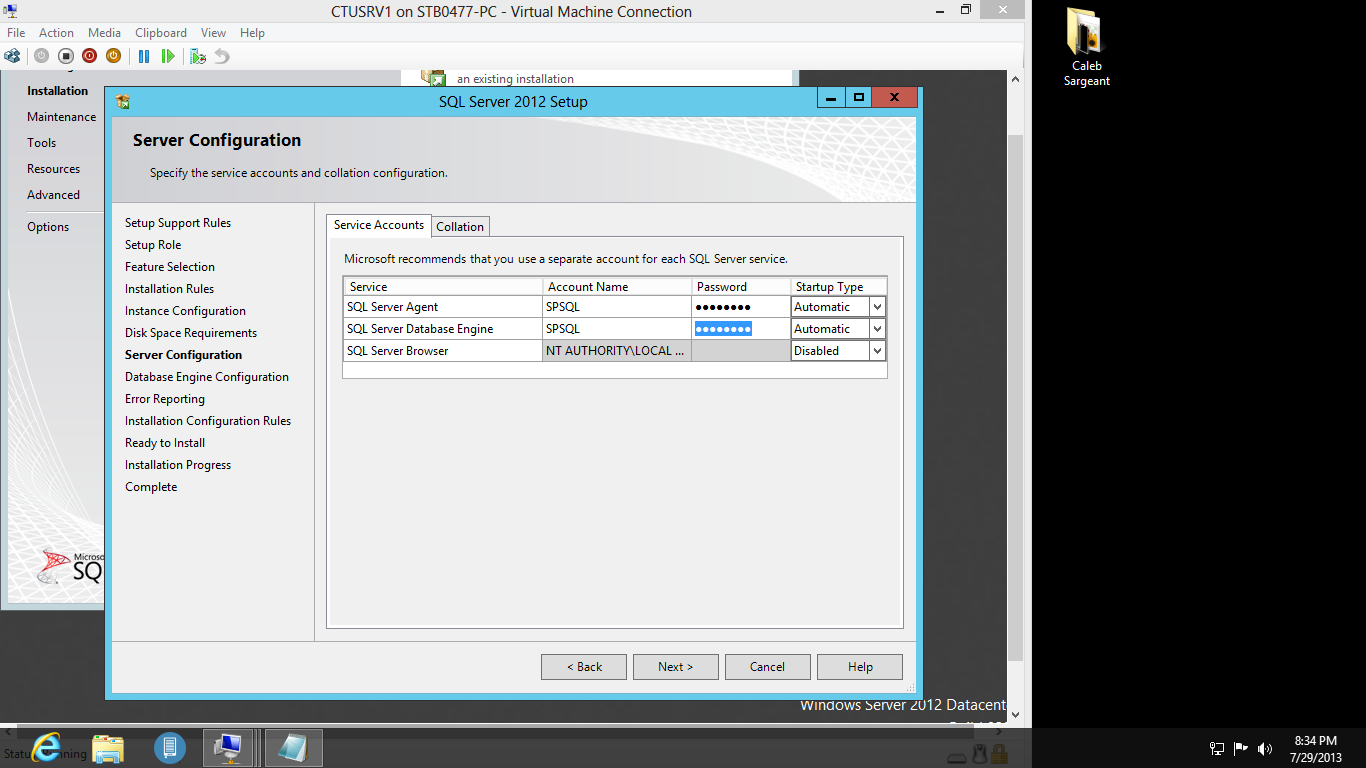This screenshot has height=768, width=1366.
Task: Open the Clipboard menu
Action: coord(161,33)
